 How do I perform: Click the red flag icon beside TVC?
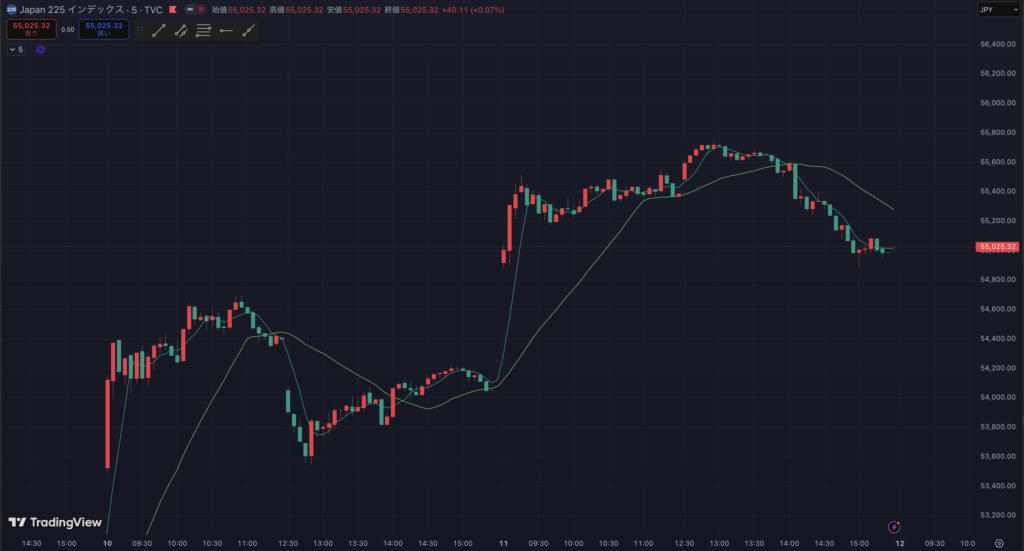click(173, 9)
